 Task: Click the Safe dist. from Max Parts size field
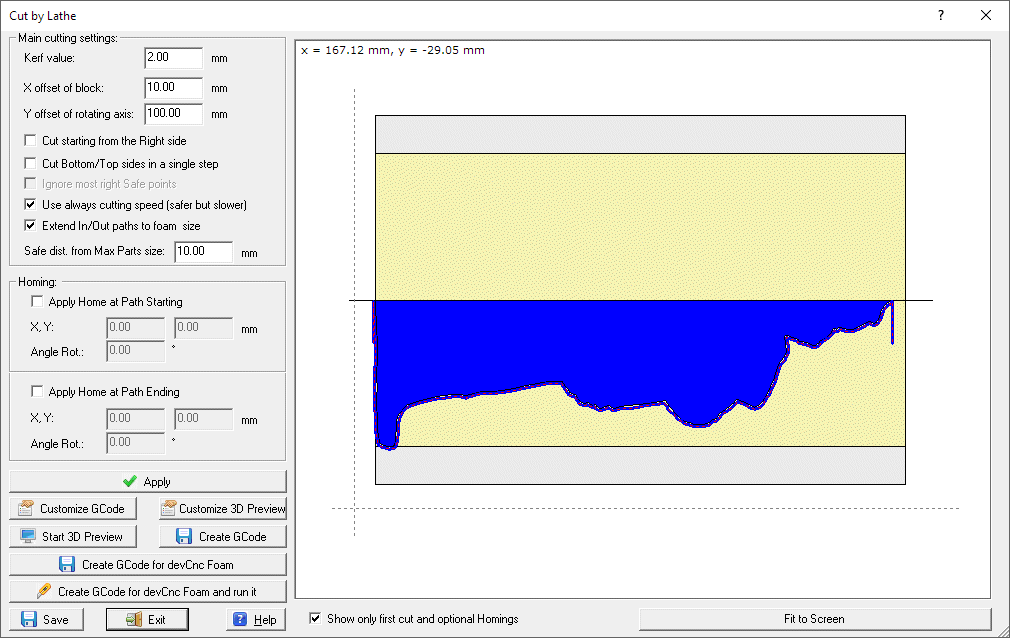tap(203, 252)
